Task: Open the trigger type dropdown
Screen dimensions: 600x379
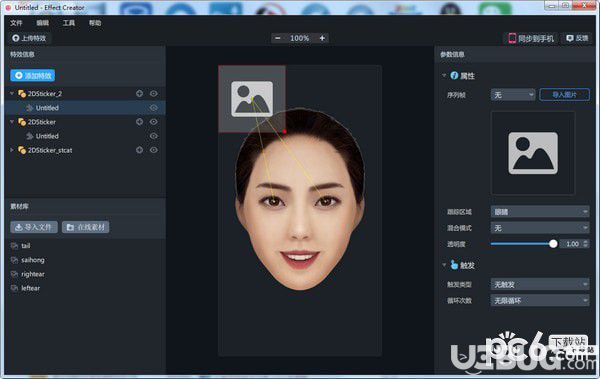Action: [x=540, y=284]
